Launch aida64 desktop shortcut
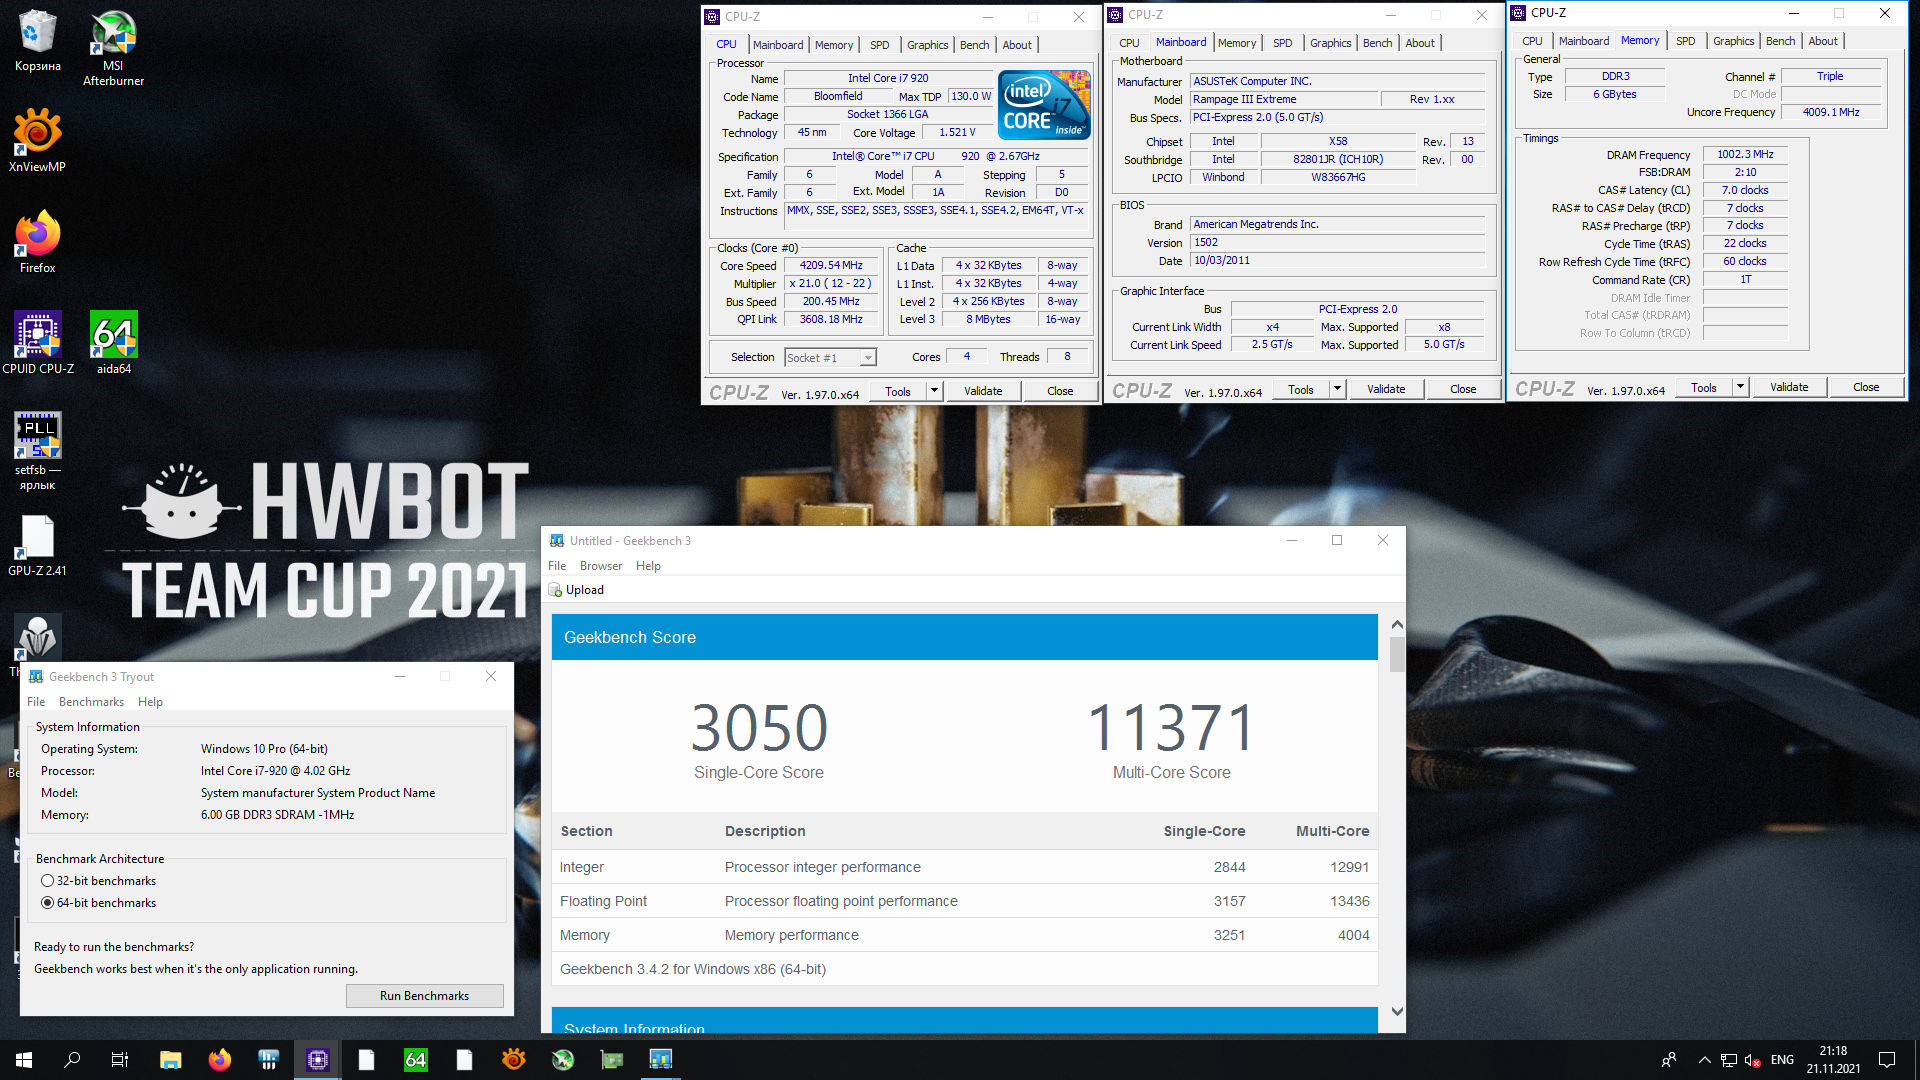This screenshot has width=1920, height=1080. pyautogui.click(x=113, y=343)
